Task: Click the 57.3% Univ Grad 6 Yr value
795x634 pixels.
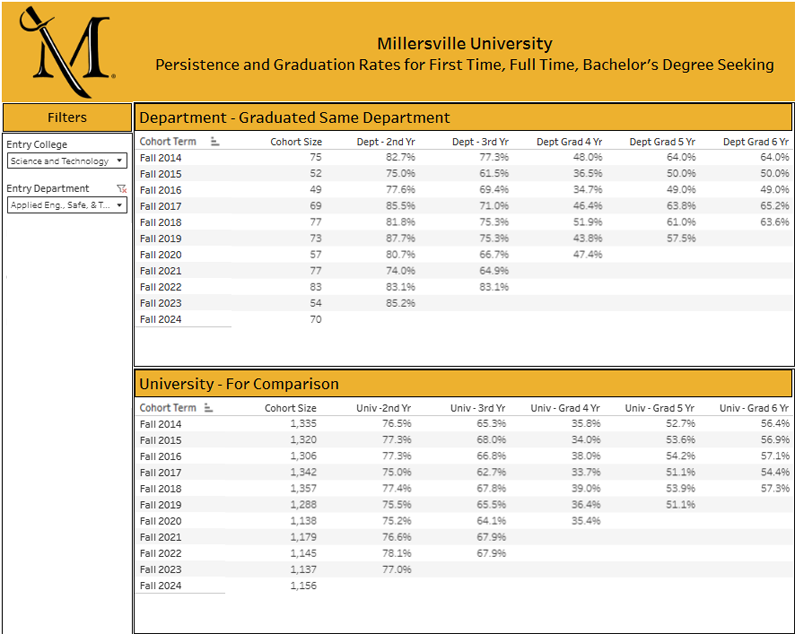Action: coord(775,488)
